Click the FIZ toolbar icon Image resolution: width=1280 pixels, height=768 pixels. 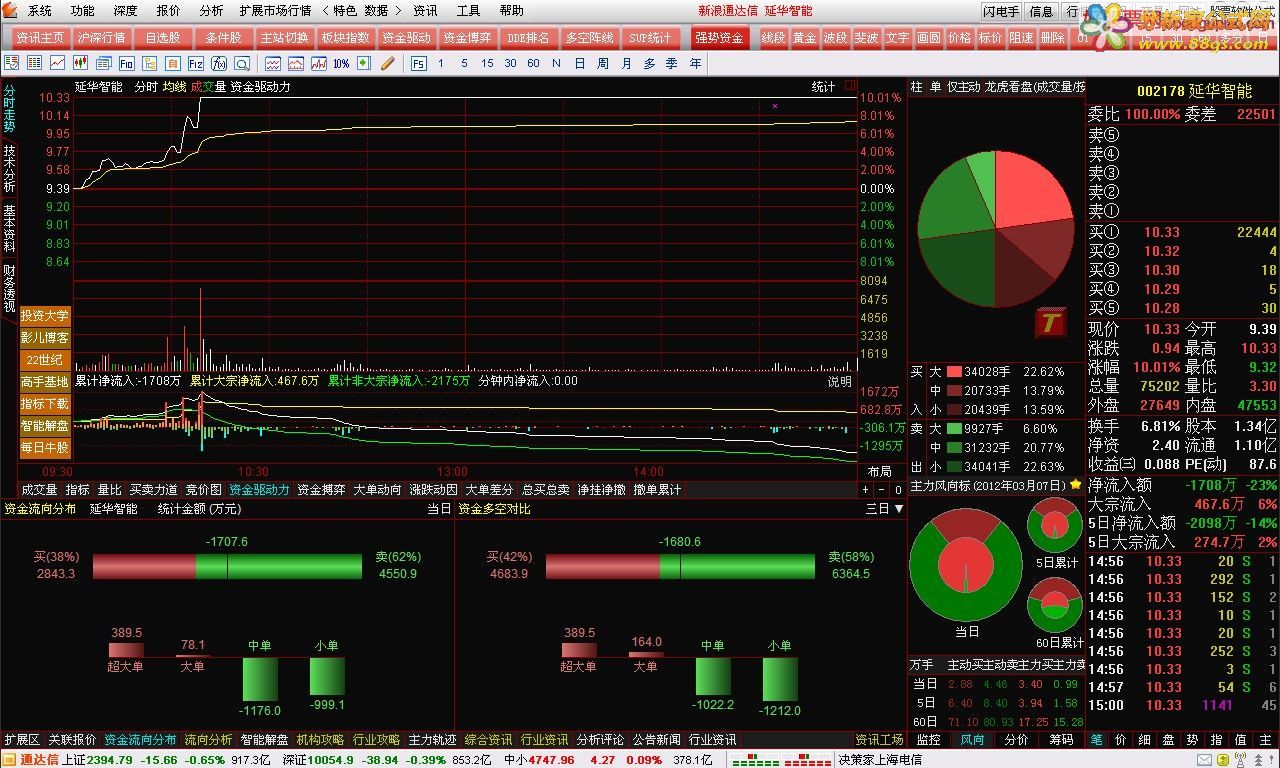(x=195, y=63)
